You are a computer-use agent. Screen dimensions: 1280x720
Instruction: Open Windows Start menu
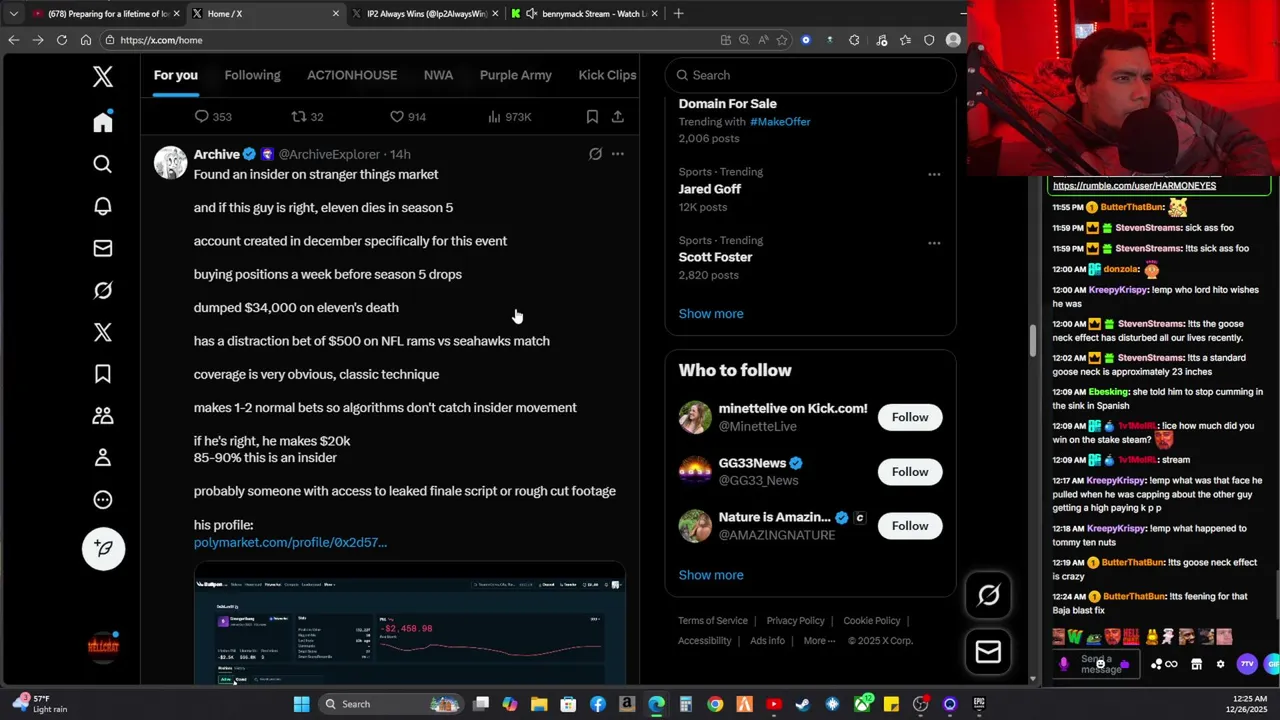(x=301, y=704)
